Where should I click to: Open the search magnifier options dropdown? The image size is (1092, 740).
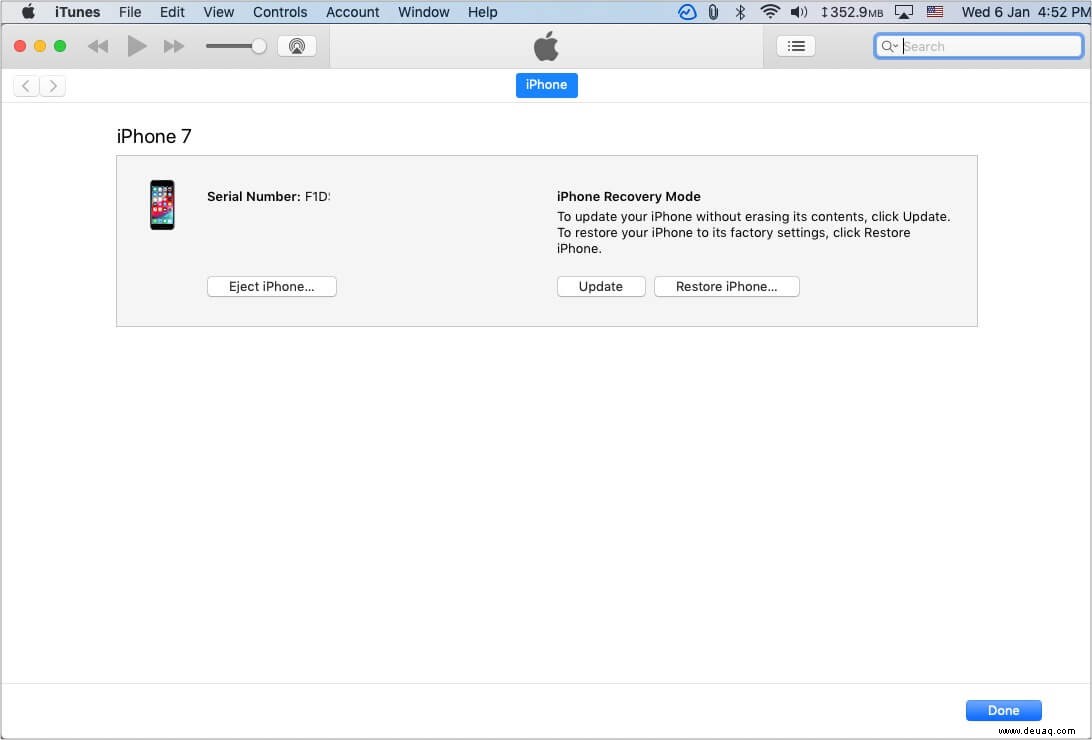(889, 46)
